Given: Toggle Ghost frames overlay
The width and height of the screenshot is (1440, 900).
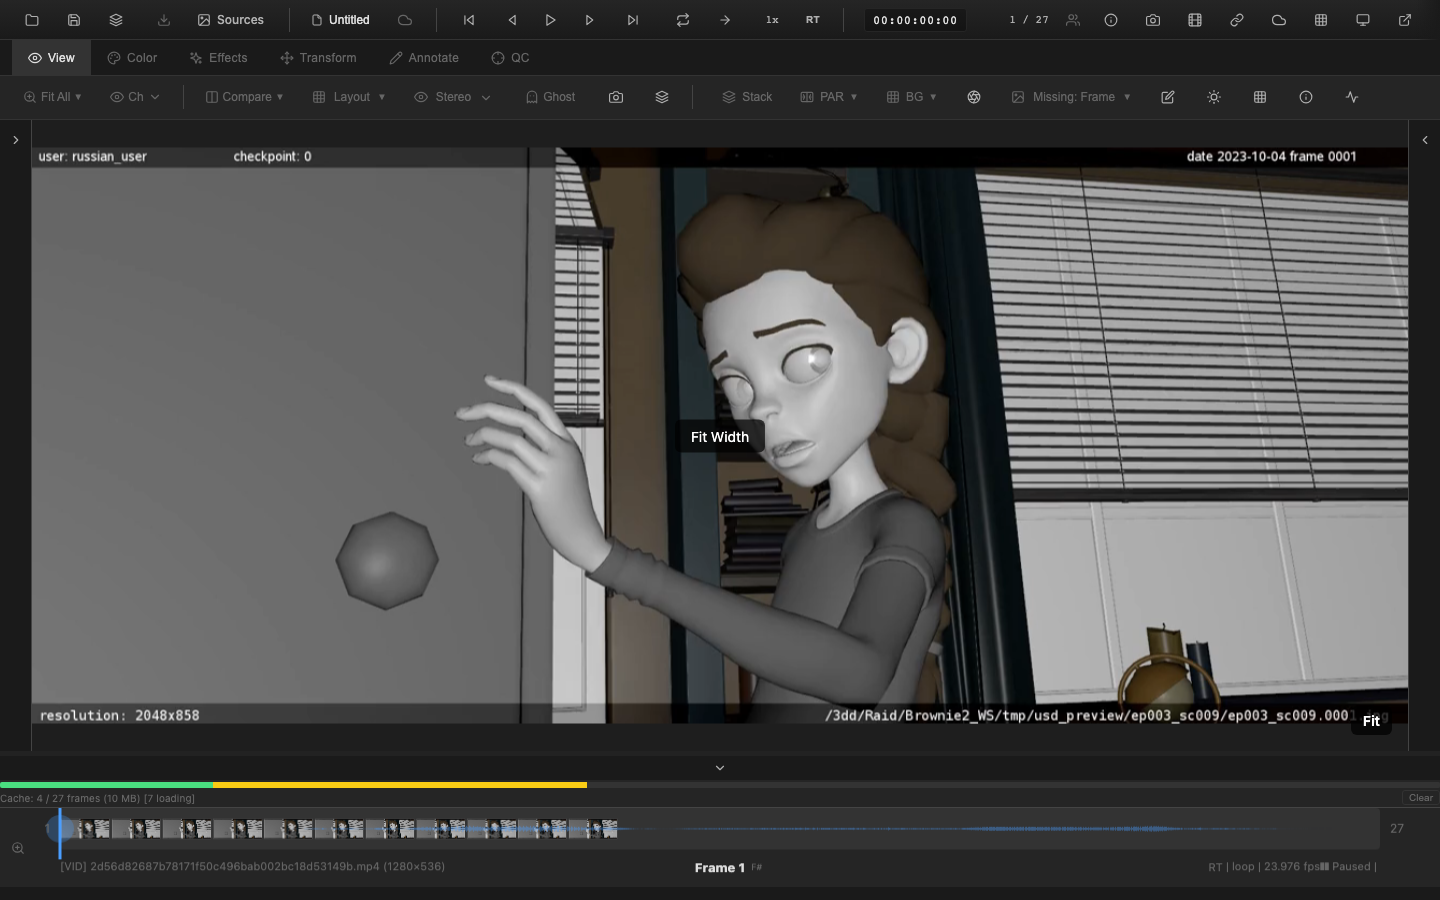Looking at the screenshot, I should point(550,97).
